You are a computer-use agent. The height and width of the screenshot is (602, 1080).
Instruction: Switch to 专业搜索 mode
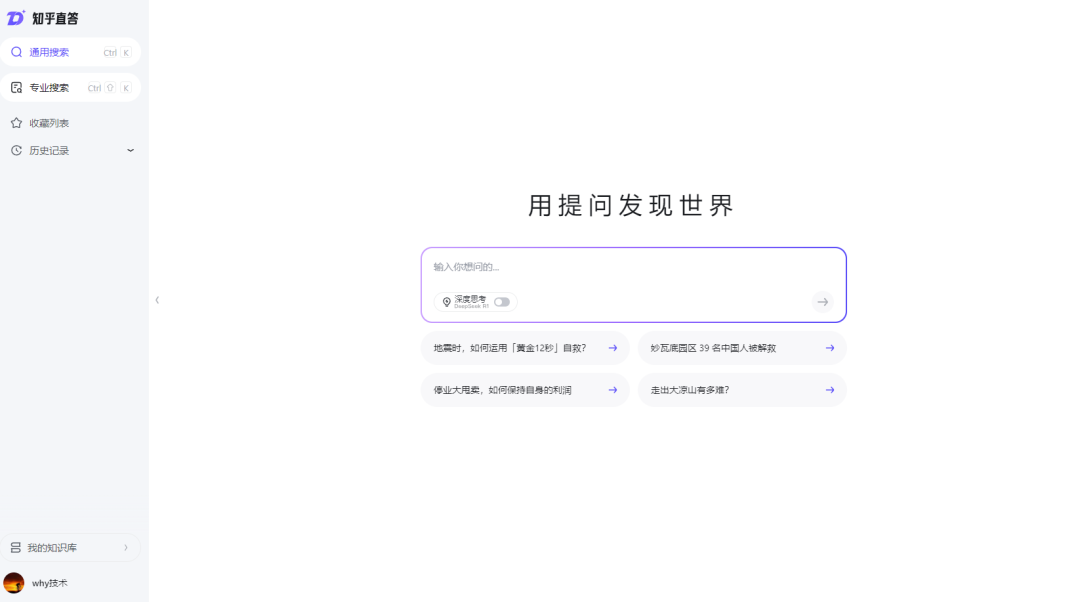pos(70,87)
